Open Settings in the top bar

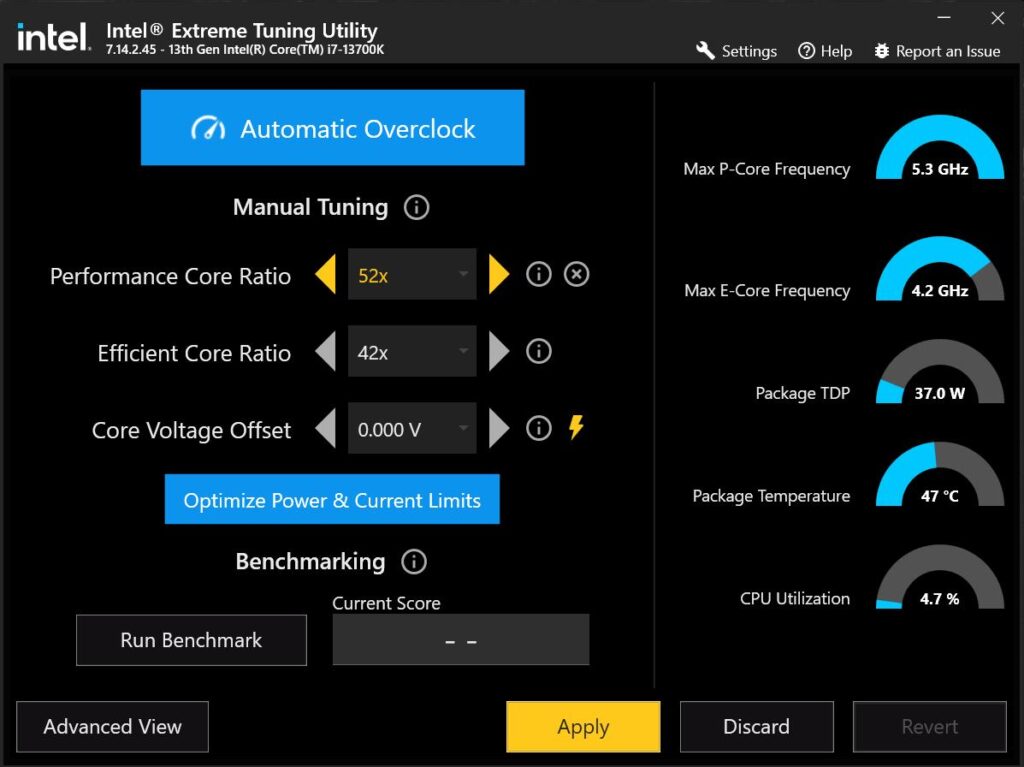point(737,51)
